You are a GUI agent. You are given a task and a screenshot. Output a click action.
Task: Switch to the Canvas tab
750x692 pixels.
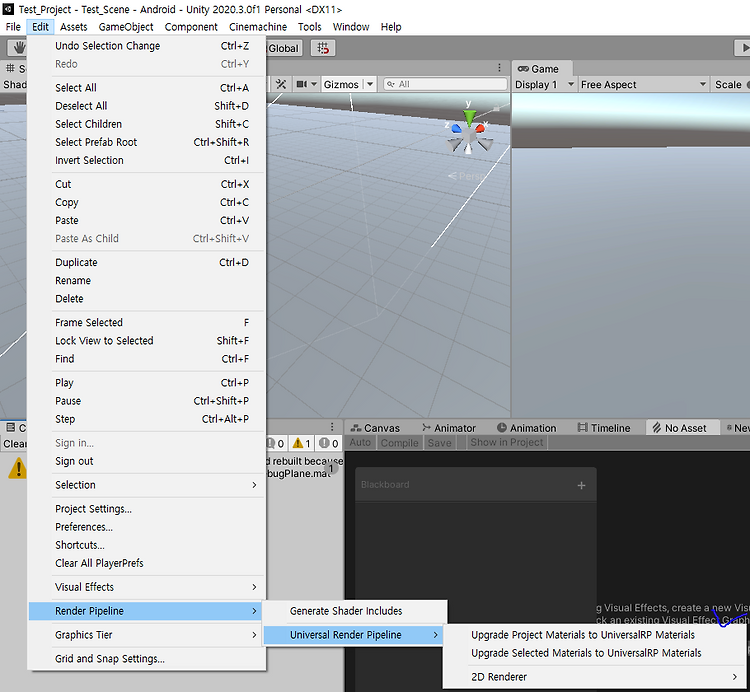click(375, 428)
